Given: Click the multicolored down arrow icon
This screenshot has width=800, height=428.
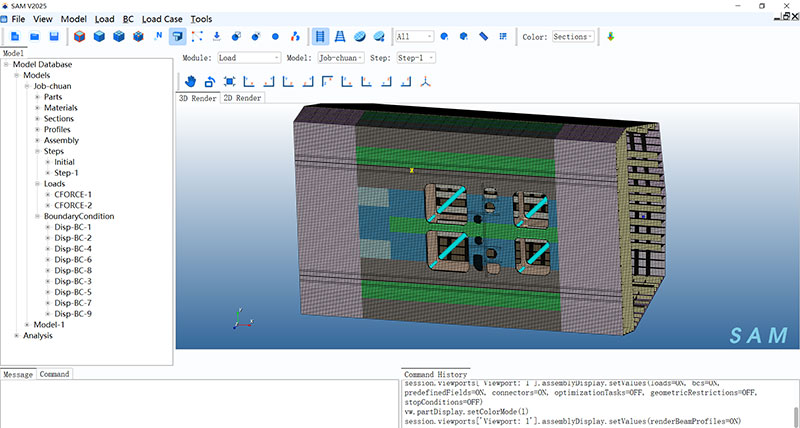Looking at the screenshot, I should tap(611, 37).
